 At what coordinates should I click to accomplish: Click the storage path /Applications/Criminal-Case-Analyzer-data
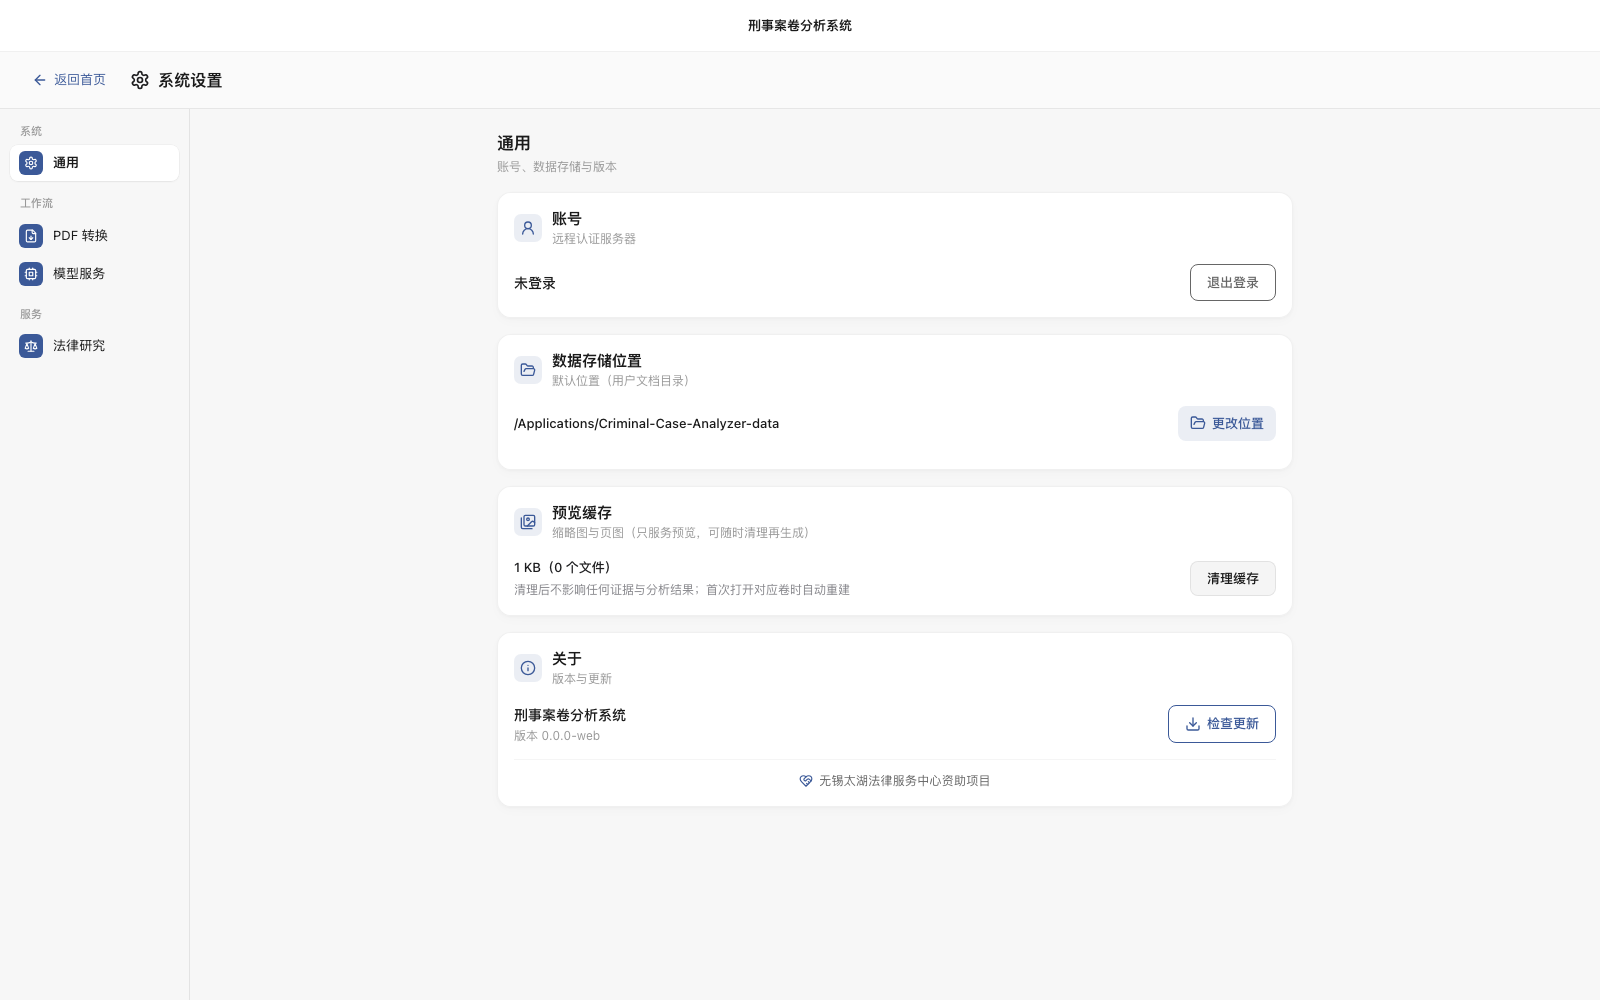(x=646, y=424)
